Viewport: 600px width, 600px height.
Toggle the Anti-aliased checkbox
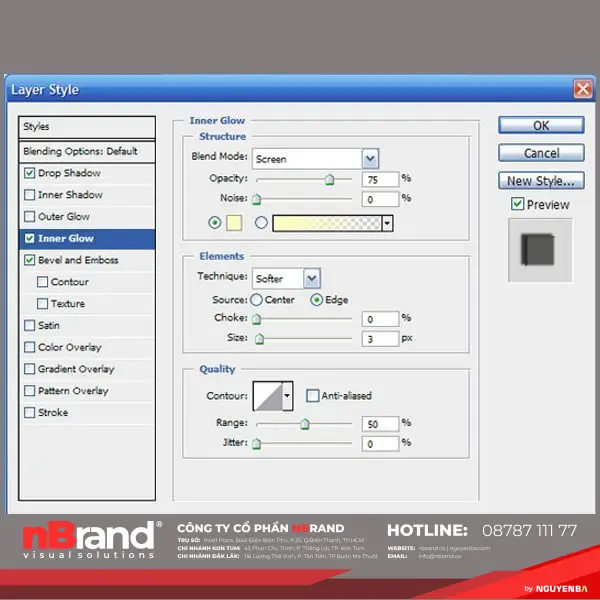click(x=313, y=396)
